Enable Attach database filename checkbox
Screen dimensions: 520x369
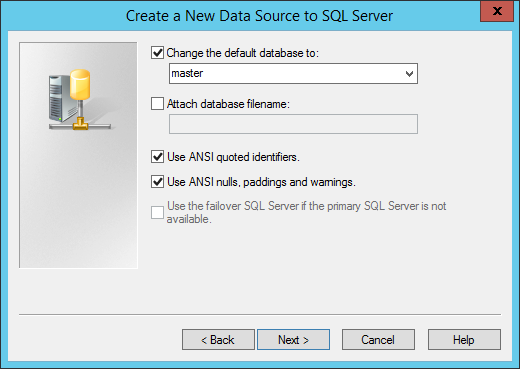157,104
